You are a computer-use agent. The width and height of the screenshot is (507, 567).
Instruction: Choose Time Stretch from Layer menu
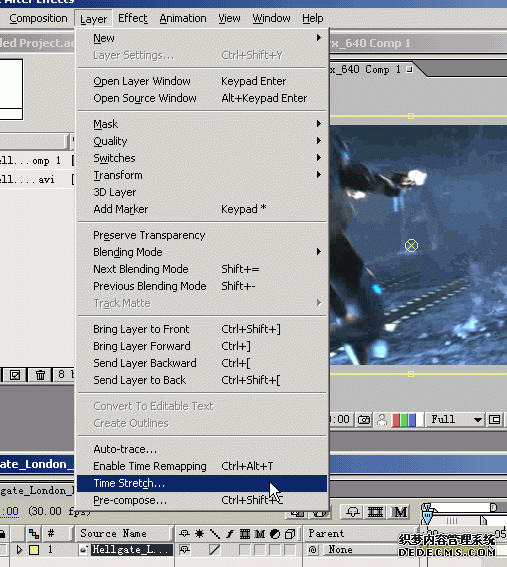tap(202, 483)
